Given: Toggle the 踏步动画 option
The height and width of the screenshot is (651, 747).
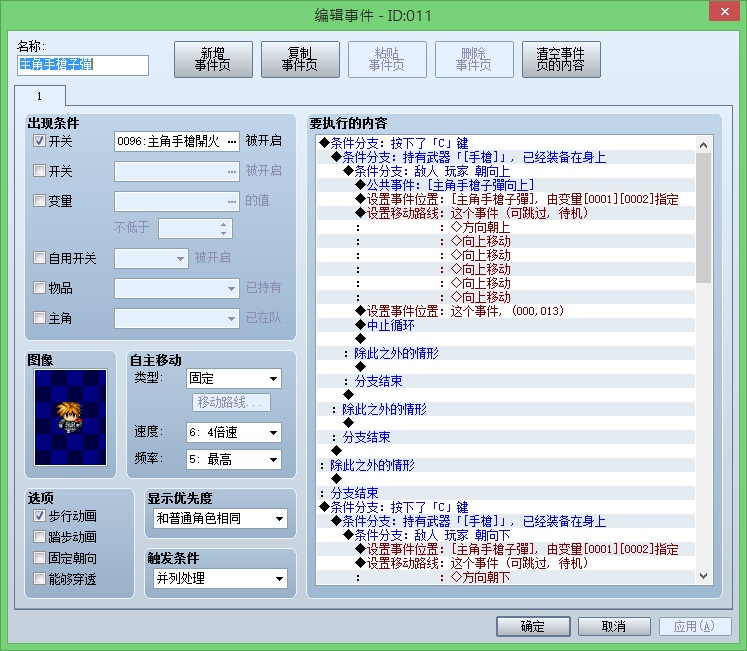Looking at the screenshot, I should [x=40, y=537].
